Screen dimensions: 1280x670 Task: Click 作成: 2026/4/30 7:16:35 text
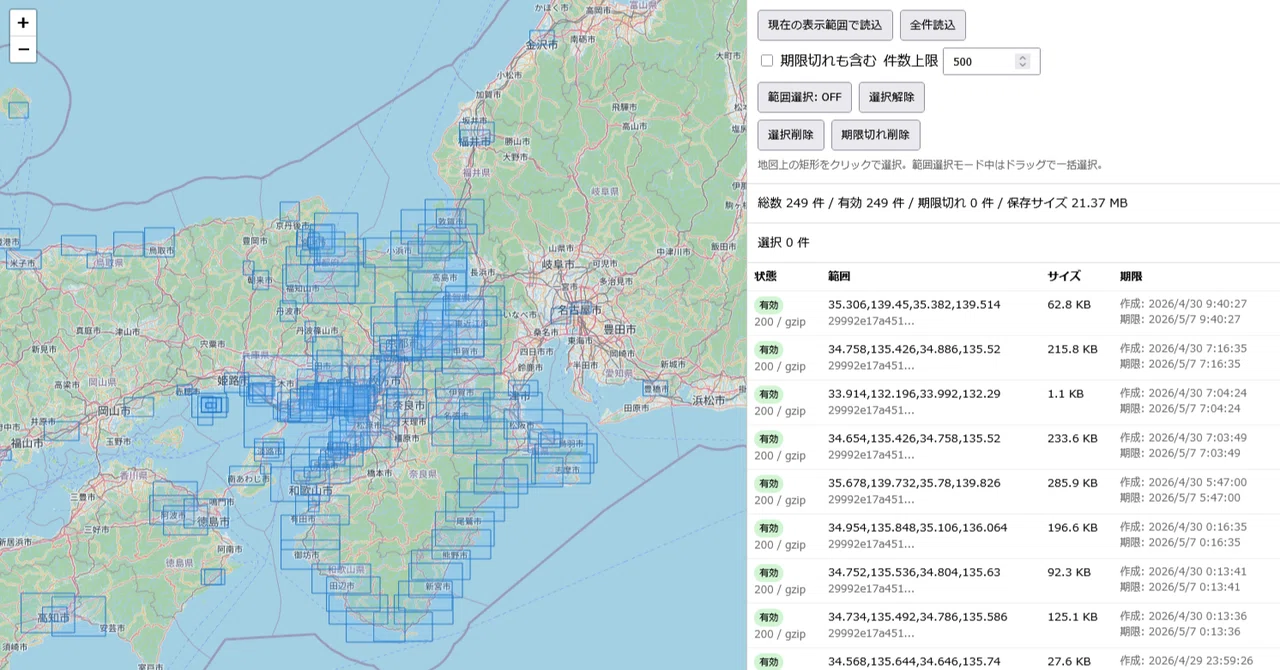tap(1183, 349)
